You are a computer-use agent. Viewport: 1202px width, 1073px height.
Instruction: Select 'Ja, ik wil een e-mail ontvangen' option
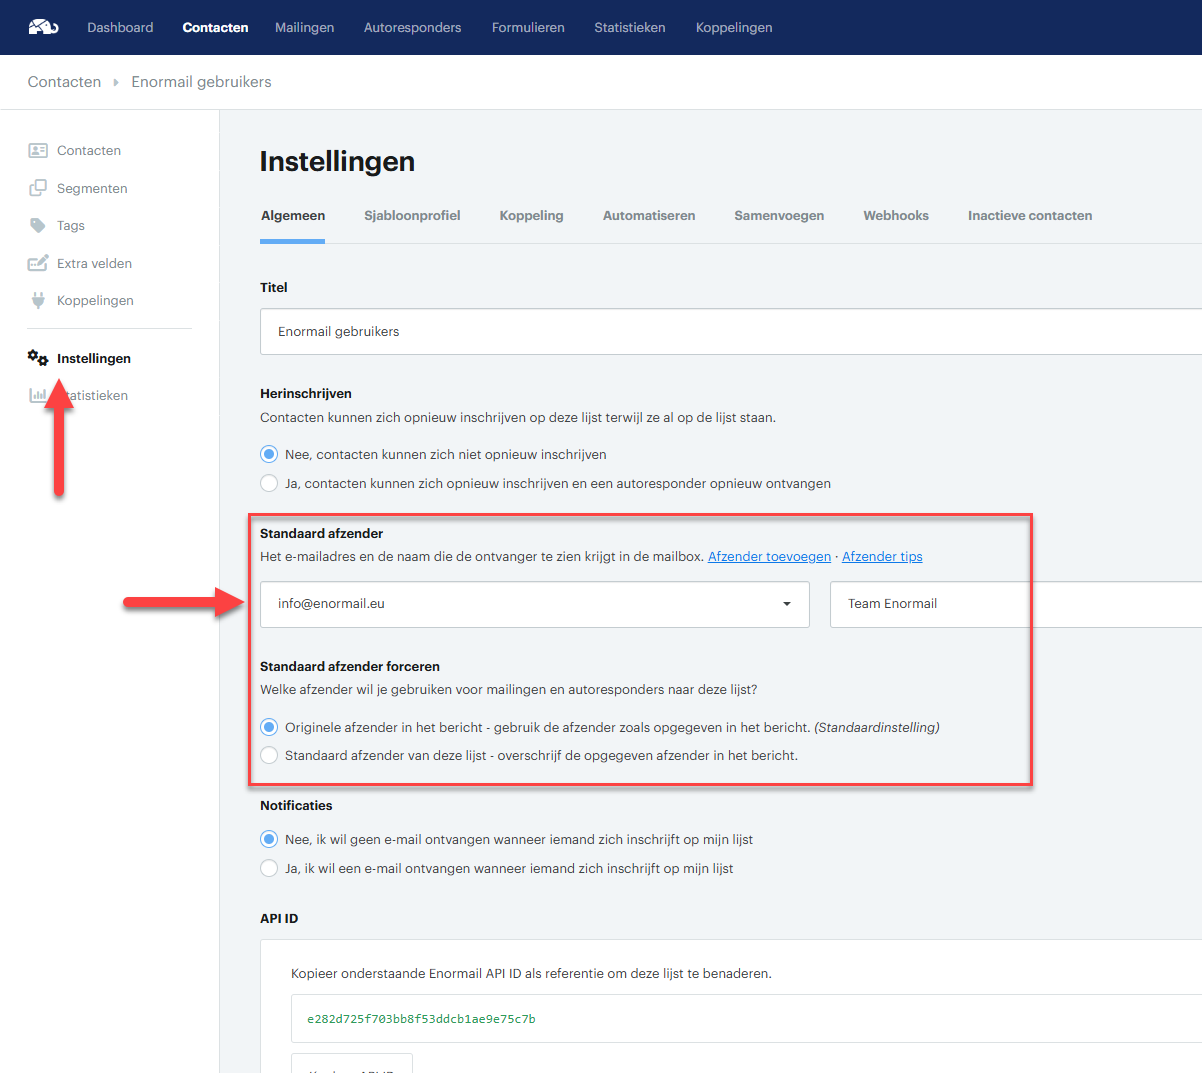tap(269, 868)
